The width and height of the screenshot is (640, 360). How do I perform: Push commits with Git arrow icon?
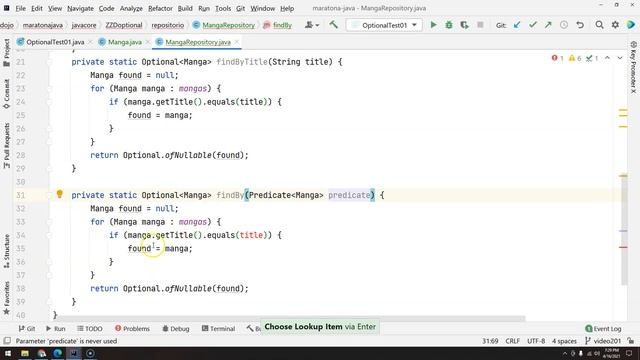(548, 25)
